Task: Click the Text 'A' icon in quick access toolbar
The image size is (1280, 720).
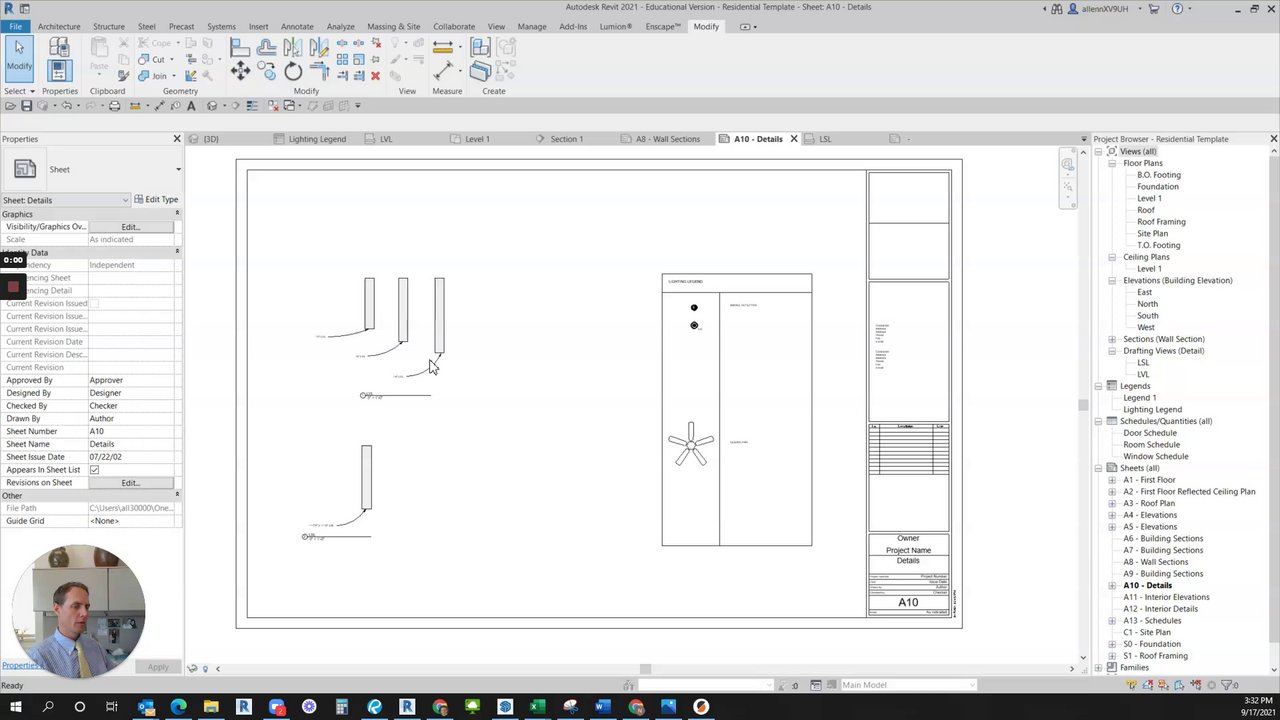Action: 191,105
